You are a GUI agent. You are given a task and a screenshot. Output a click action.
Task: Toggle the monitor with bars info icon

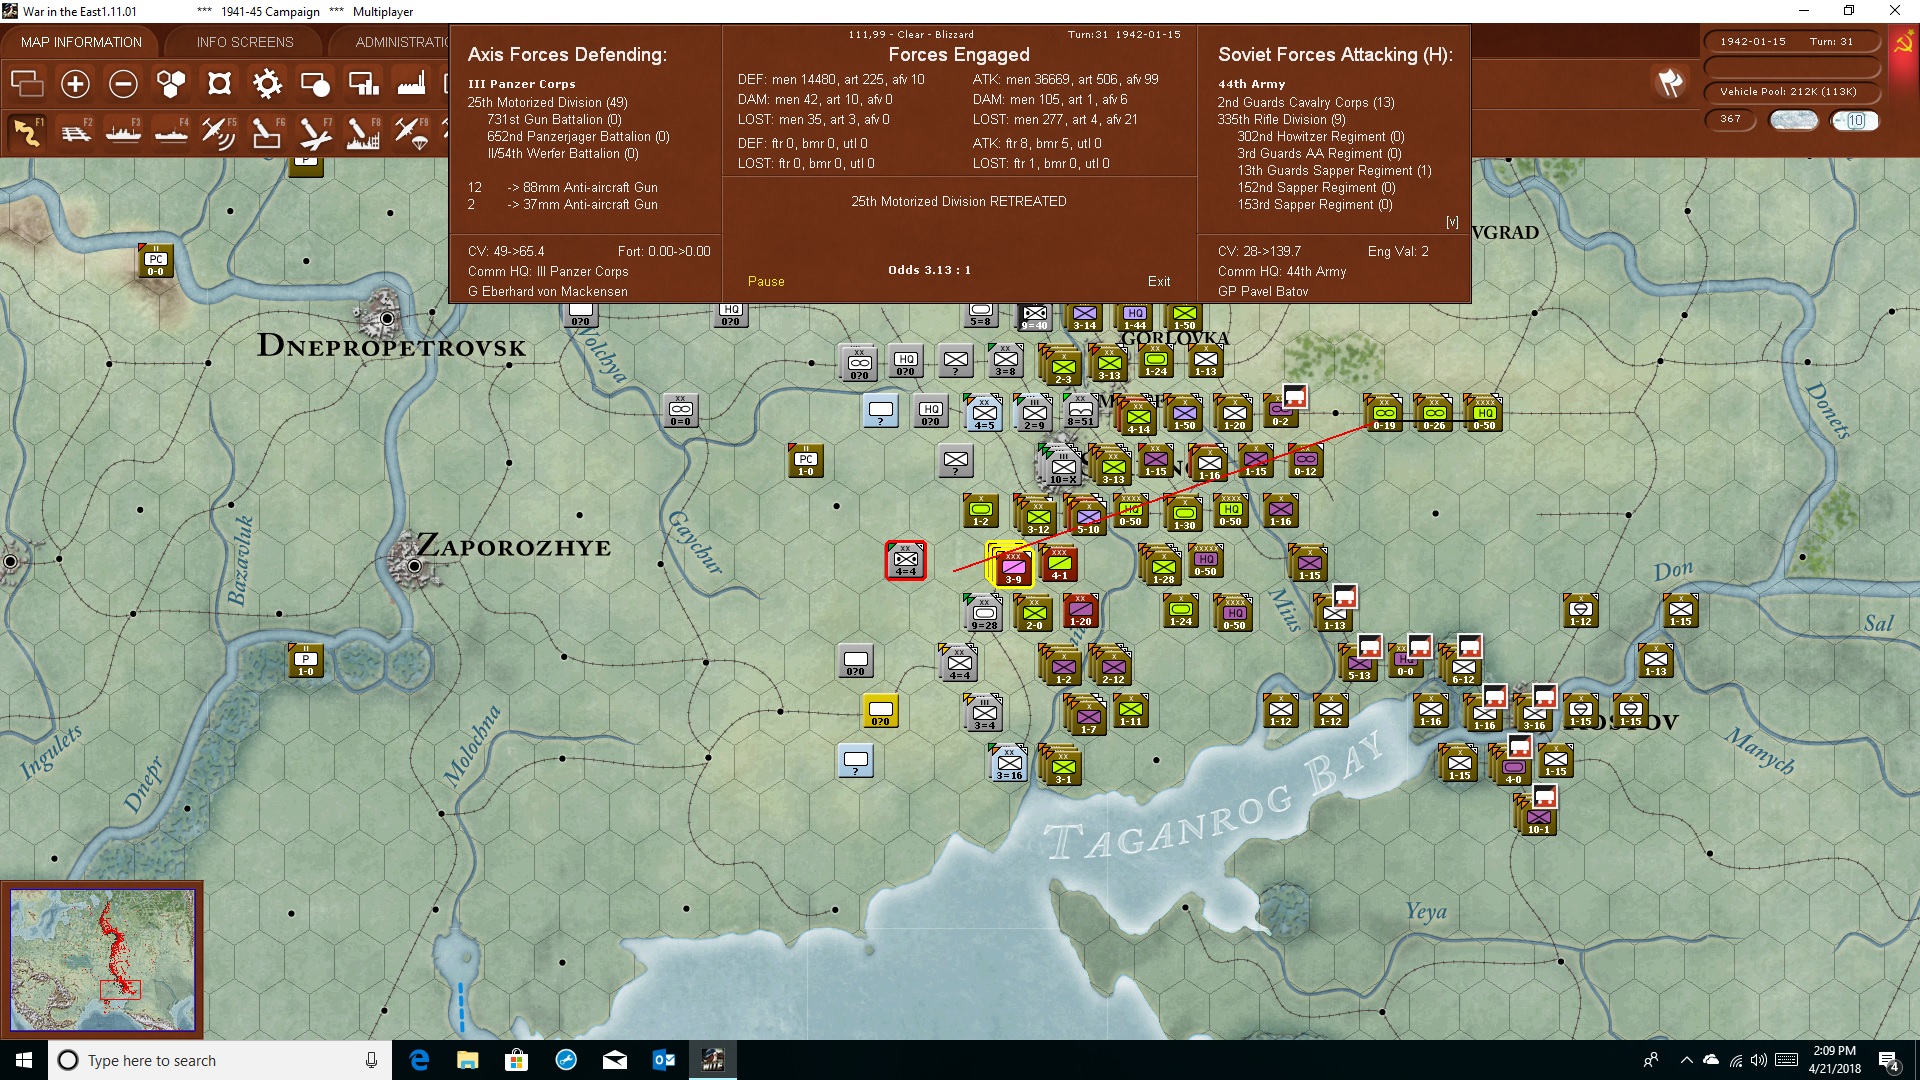363,84
